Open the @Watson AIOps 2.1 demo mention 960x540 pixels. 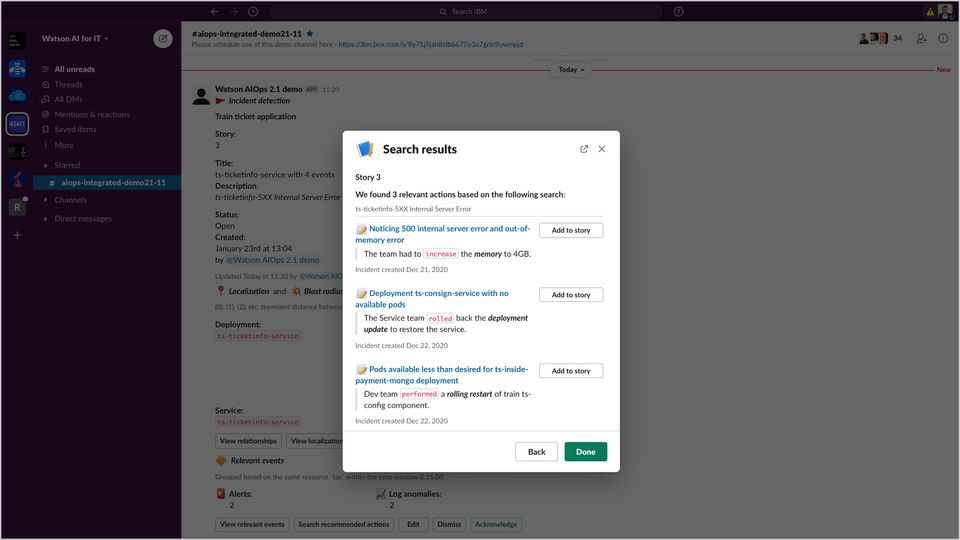tap(272, 260)
